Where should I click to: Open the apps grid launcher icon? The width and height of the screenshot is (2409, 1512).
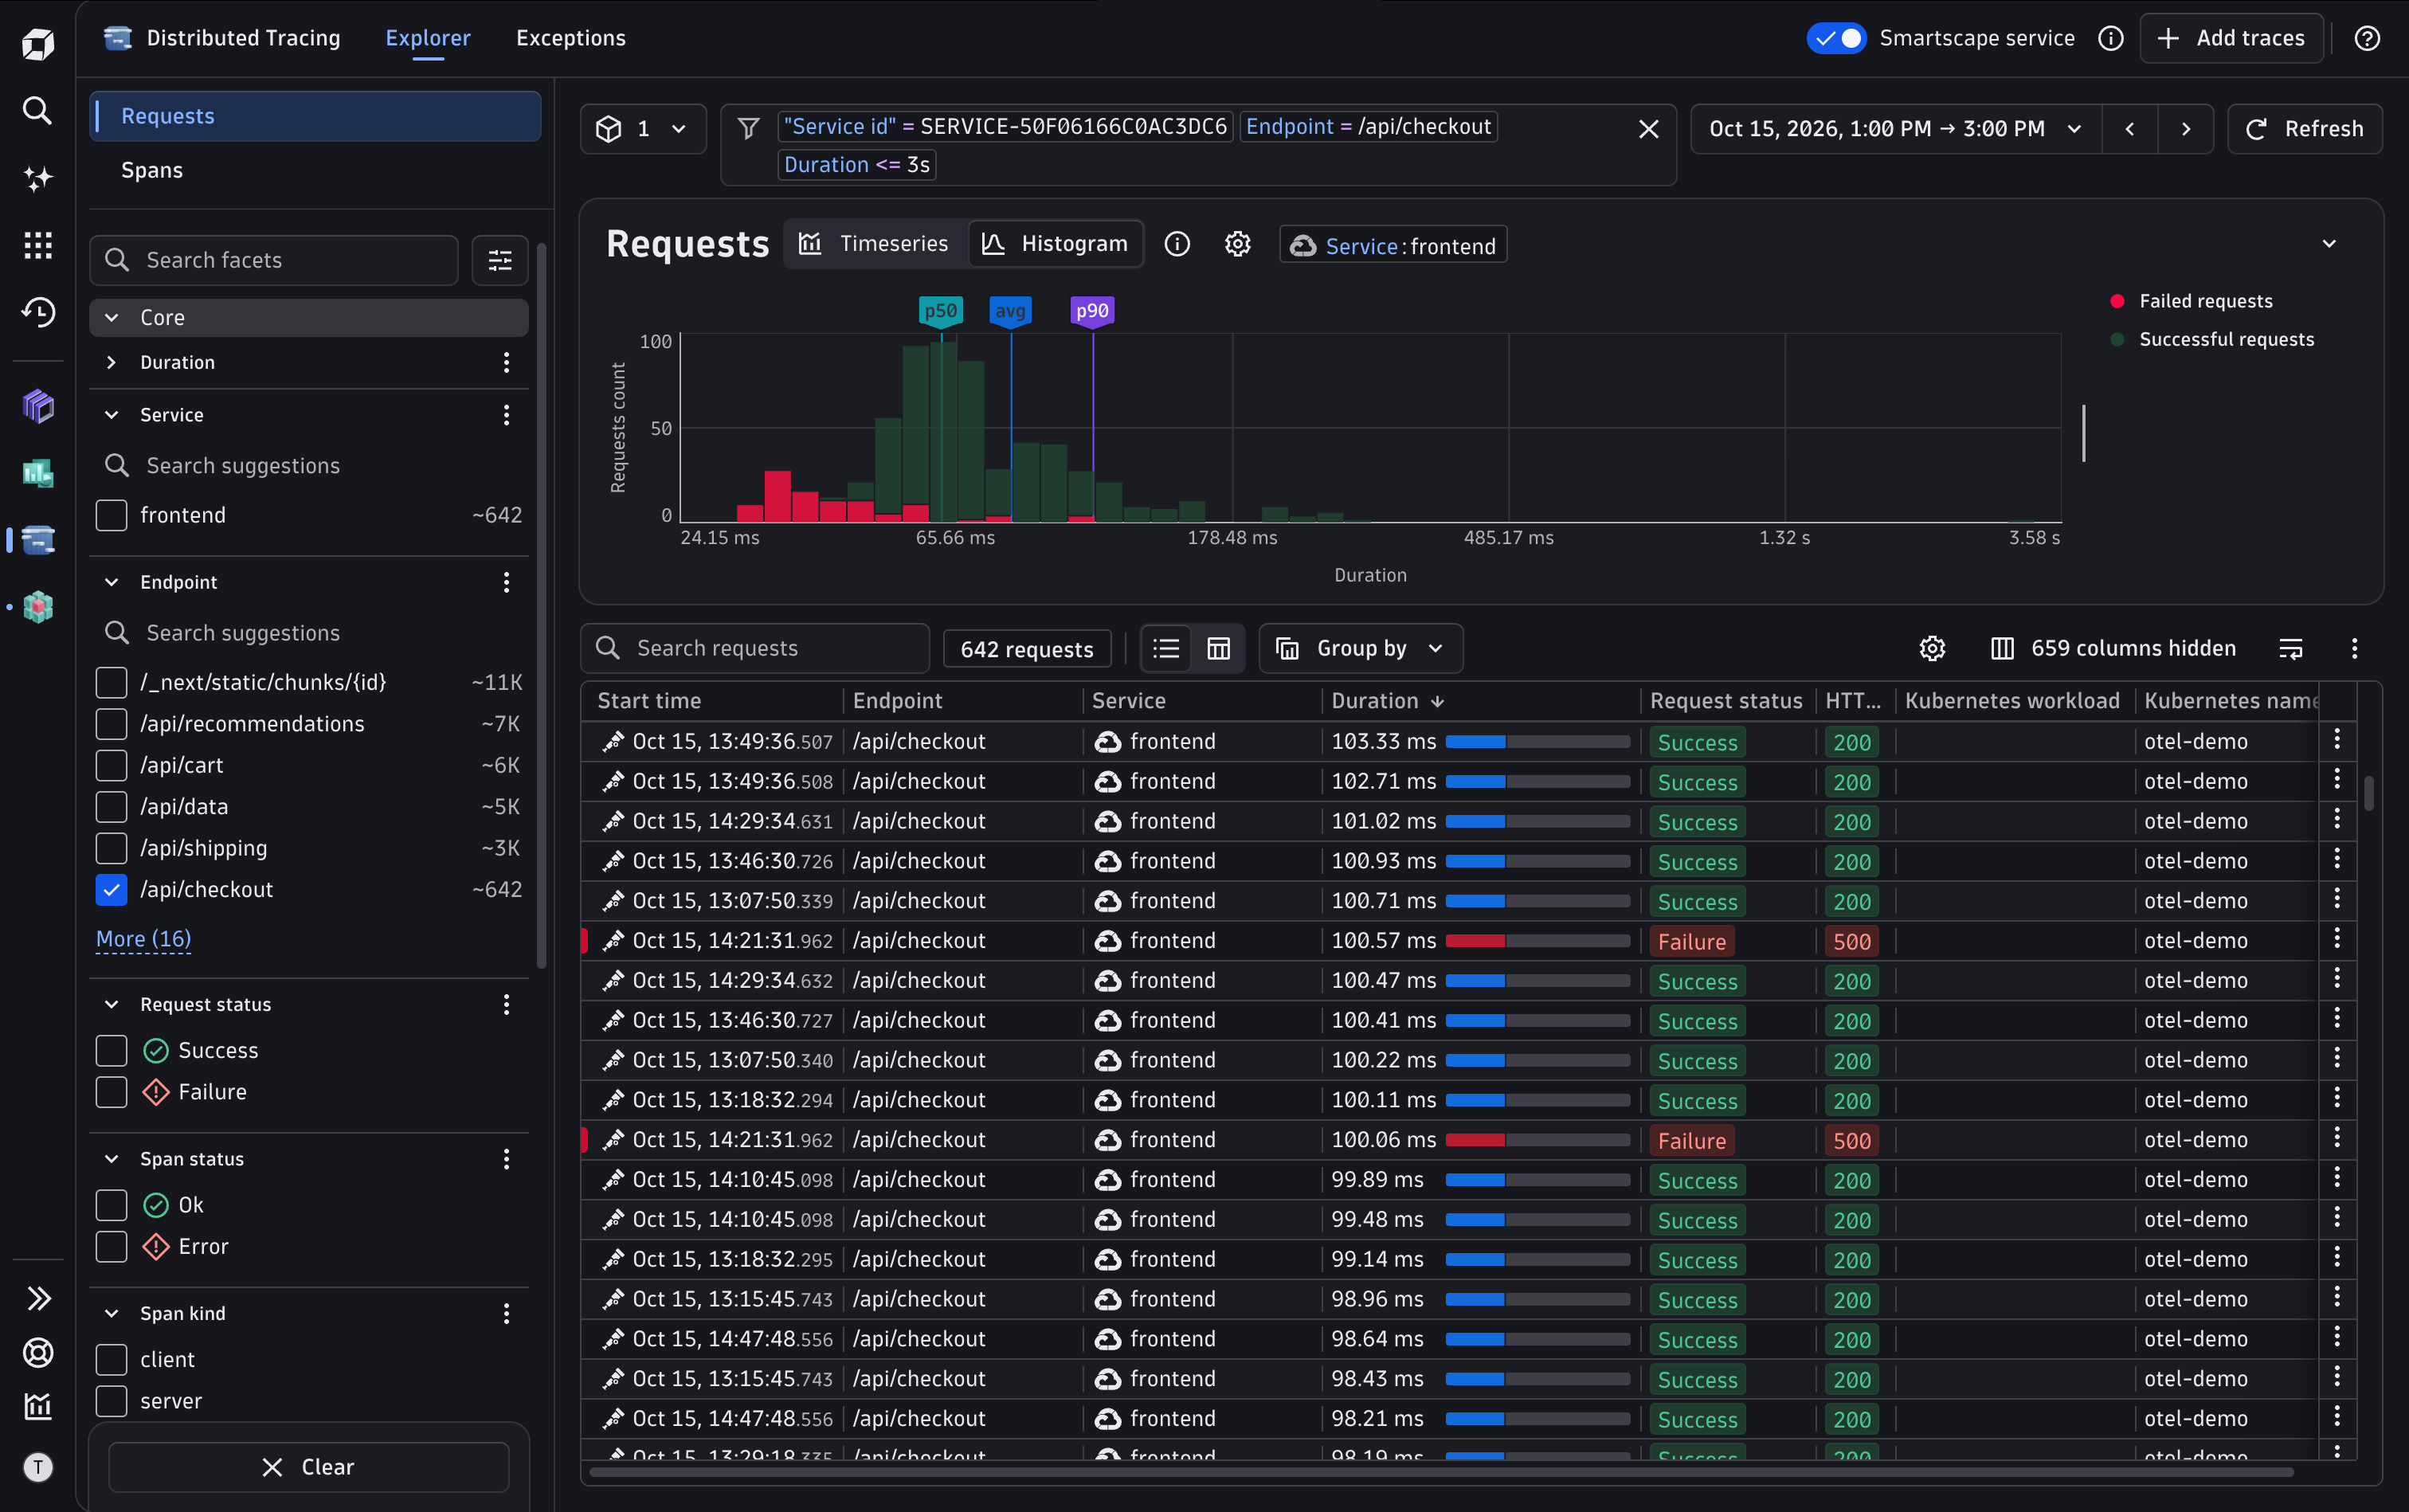37,245
